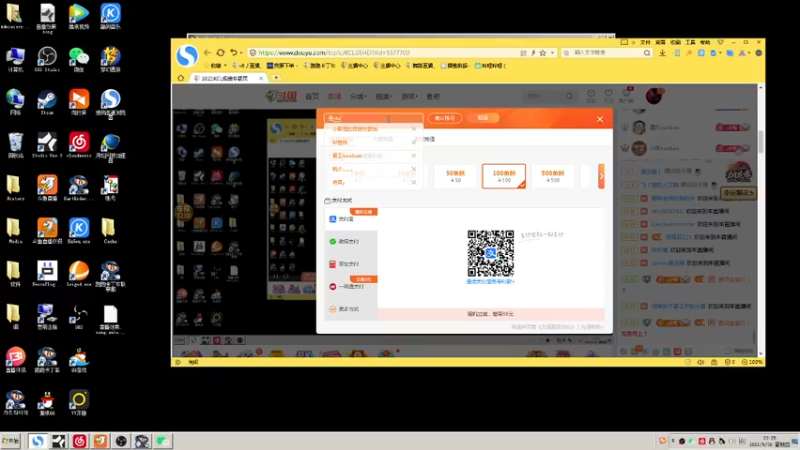800x450 pixels.
Task: Click the cancel button in dialog header
Action: [483, 118]
